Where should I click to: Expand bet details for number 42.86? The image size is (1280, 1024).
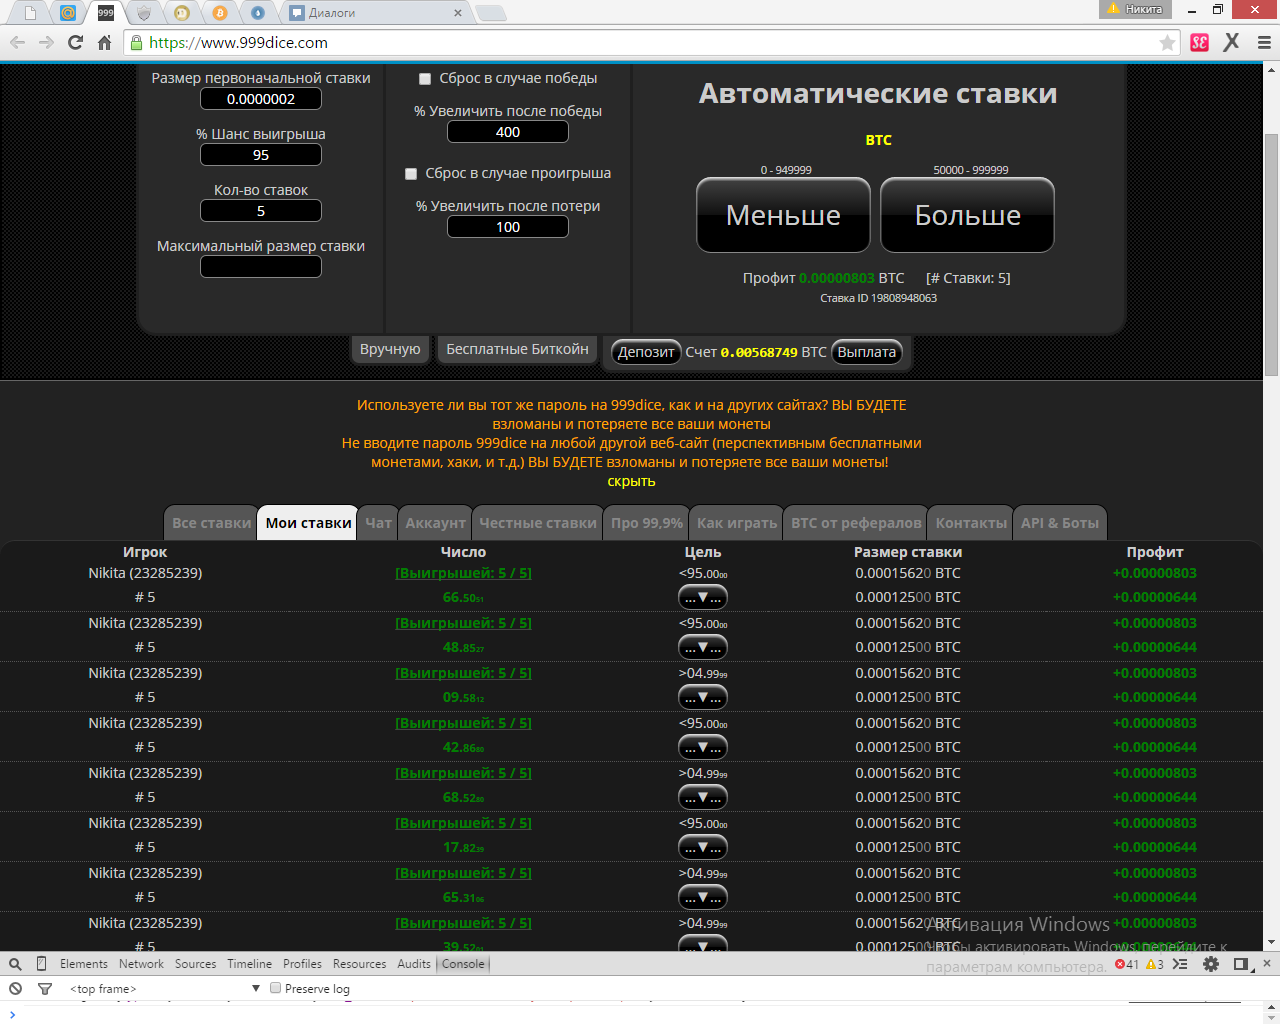pos(703,747)
